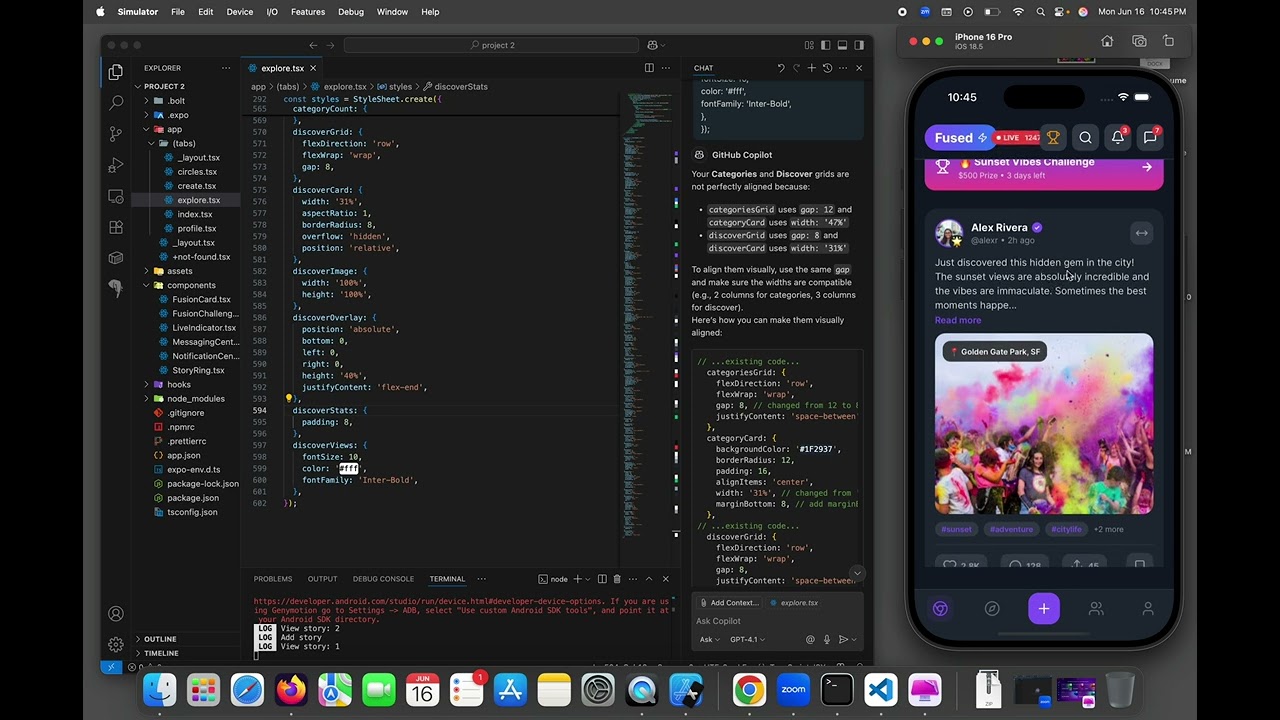Attach context with the @ icon

[810, 639]
